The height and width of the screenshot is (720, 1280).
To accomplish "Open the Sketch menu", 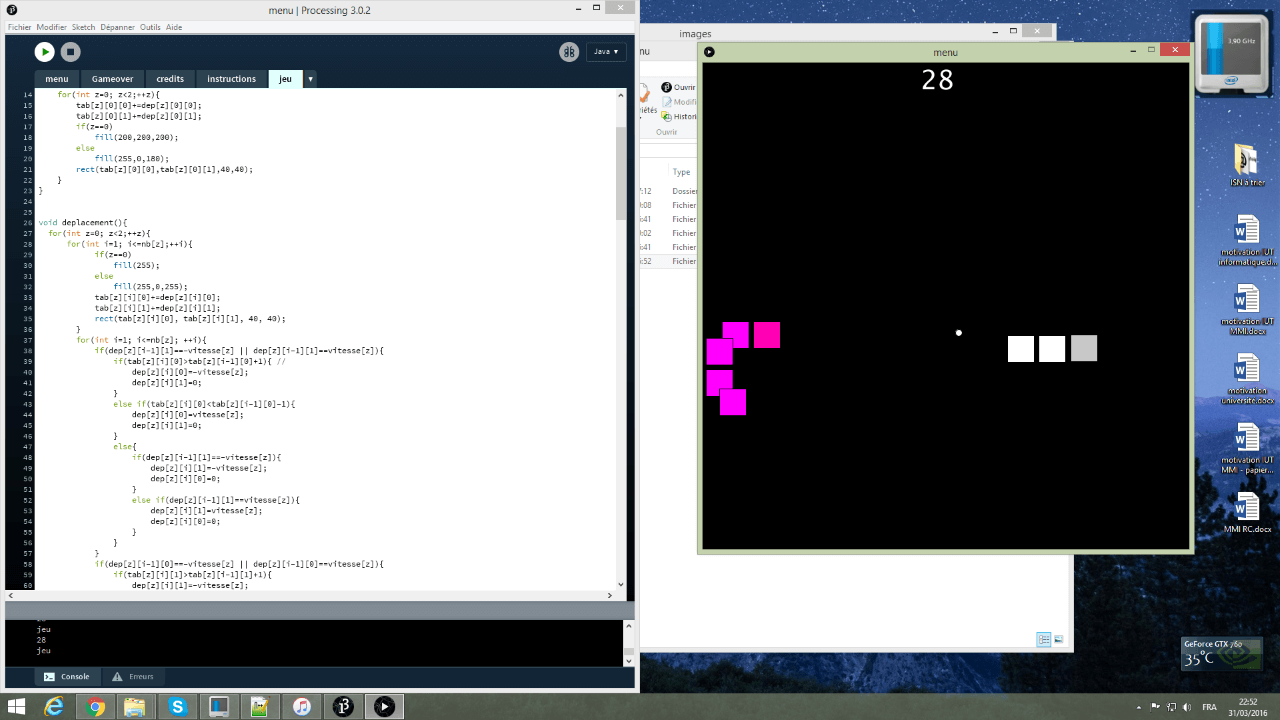I will tap(83, 27).
